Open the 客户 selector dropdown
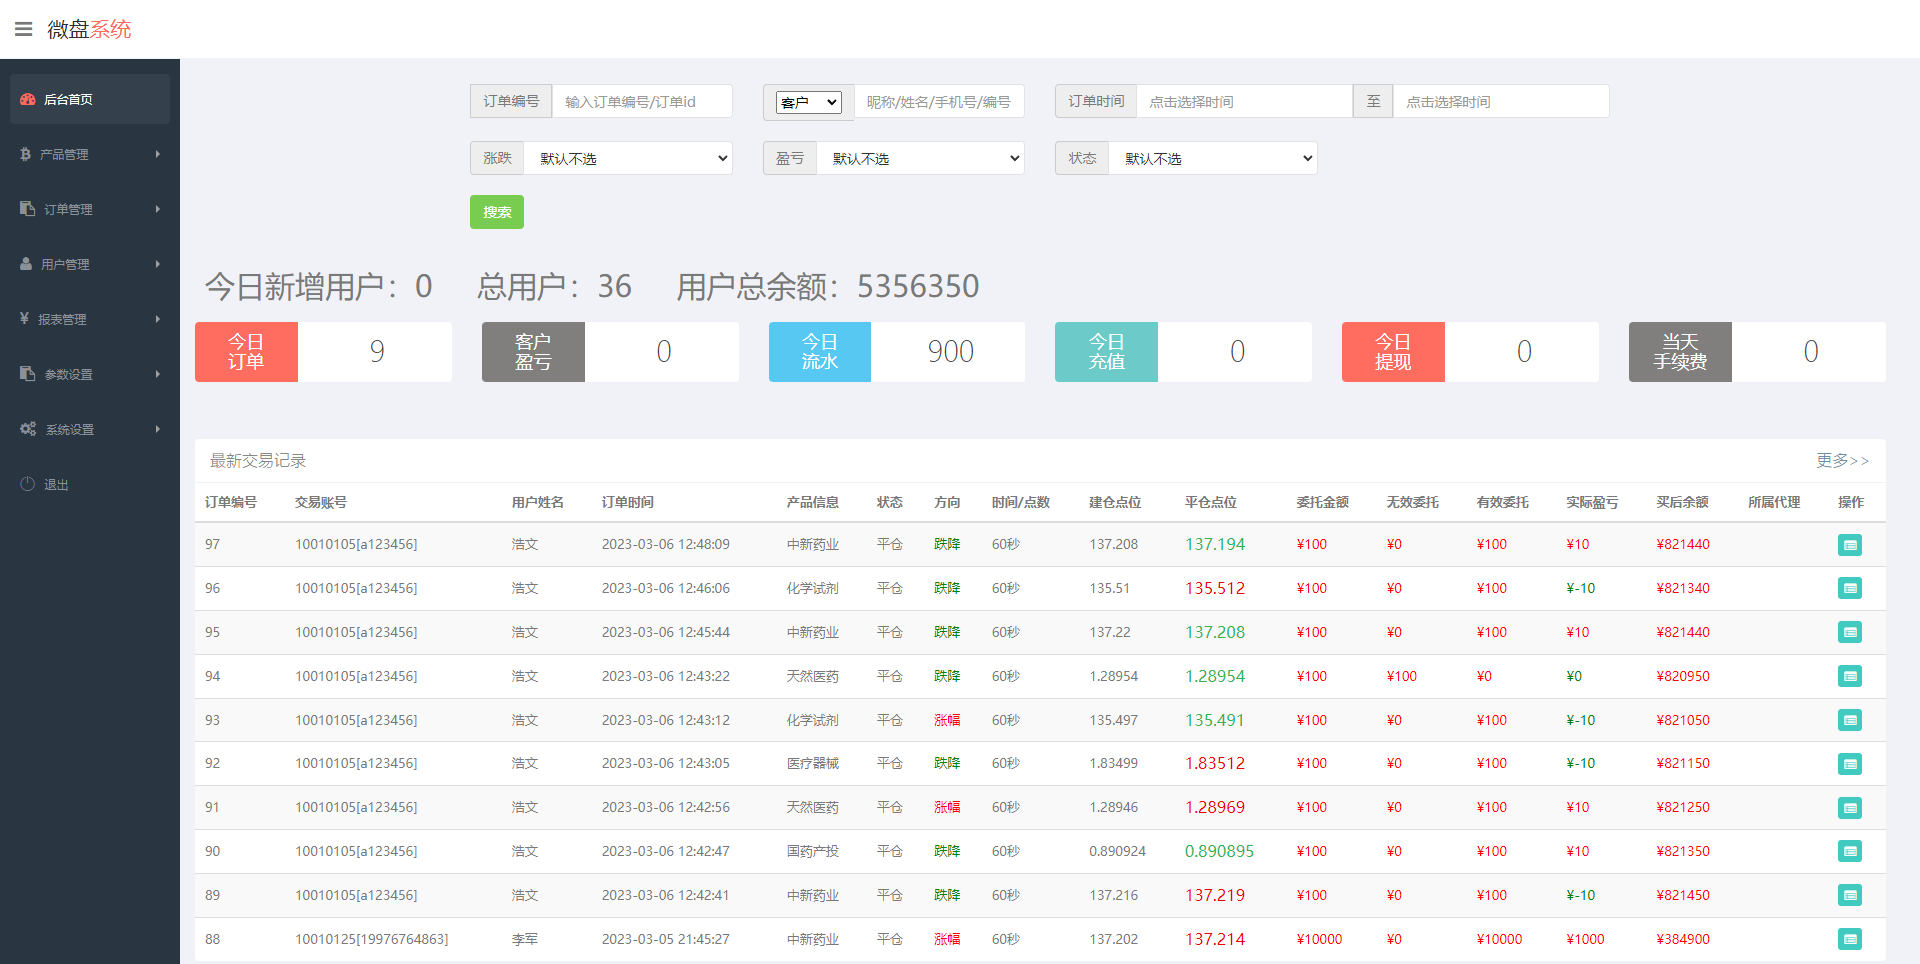Viewport: 1920px width, 964px height. pyautogui.click(x=808, y=101)
